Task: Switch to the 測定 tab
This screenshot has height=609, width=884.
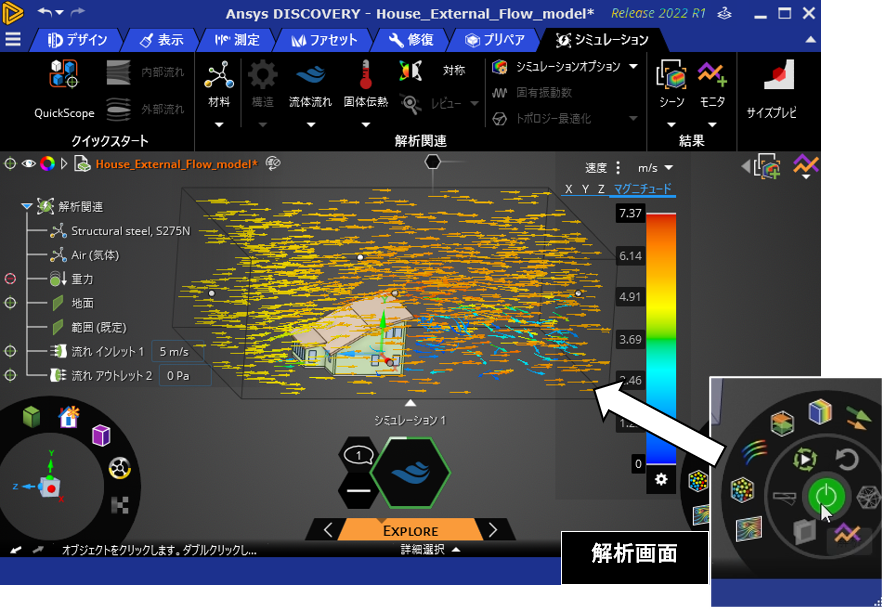Action: click(x=238, y=39)
